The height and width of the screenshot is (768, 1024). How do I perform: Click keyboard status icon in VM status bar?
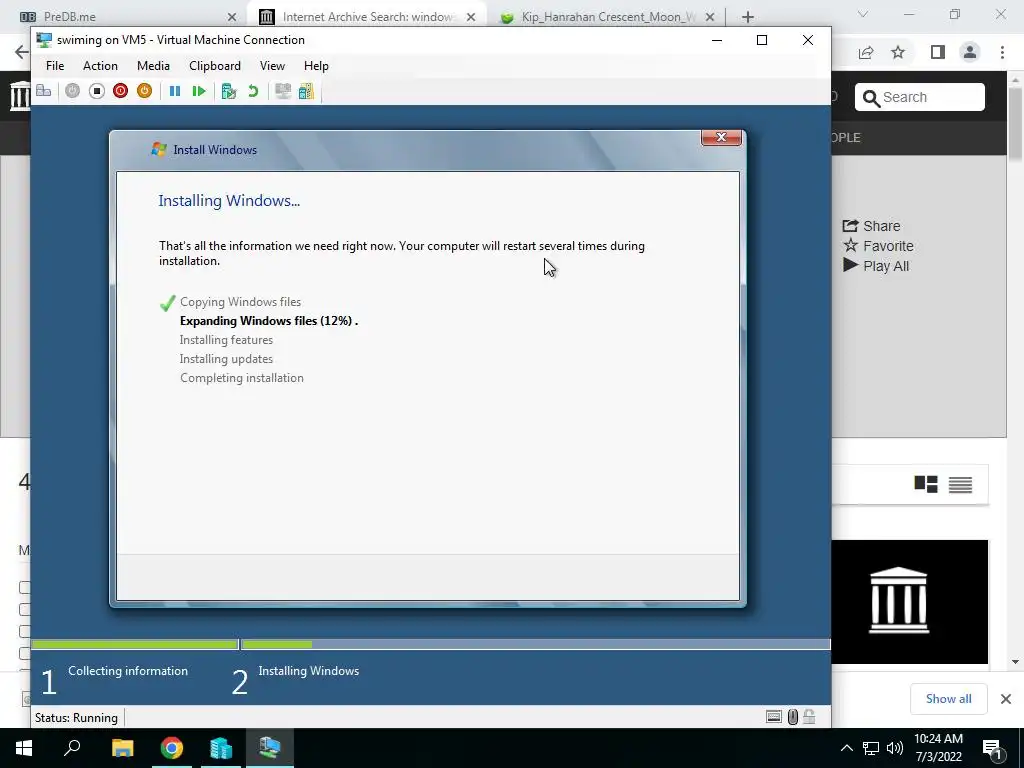click(x=774, y=717)
